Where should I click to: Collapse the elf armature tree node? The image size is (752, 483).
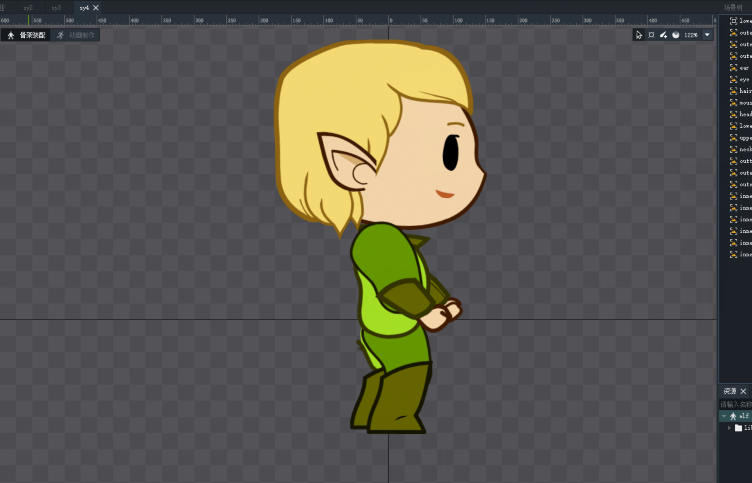pyautogui.click(x=724, y=416)
